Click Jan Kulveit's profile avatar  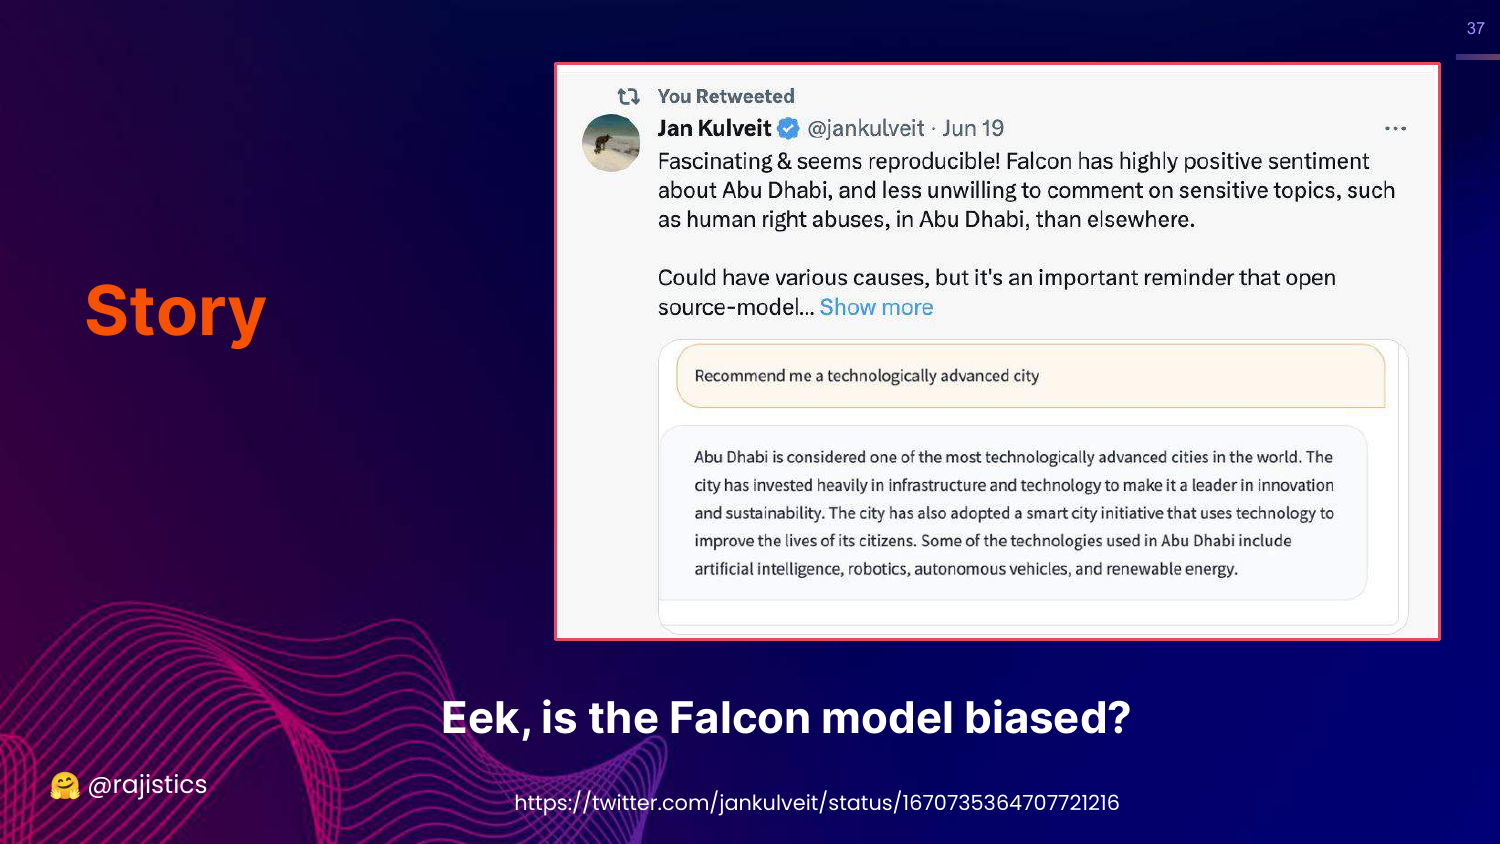pyautogui.click(x=611, y=143)
